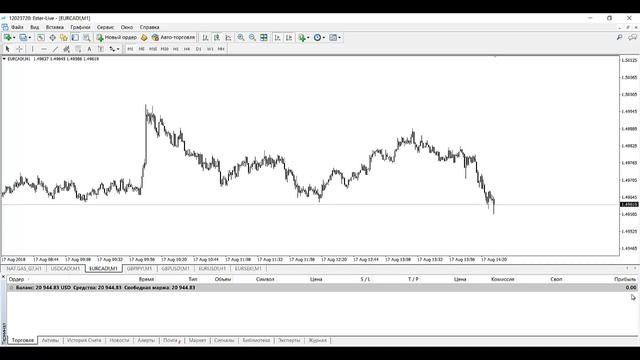Viewport: 640px width, 360px height.
Task: Switch to the USDCAD,M1 chart tab
Action: (x=65, y=269)
